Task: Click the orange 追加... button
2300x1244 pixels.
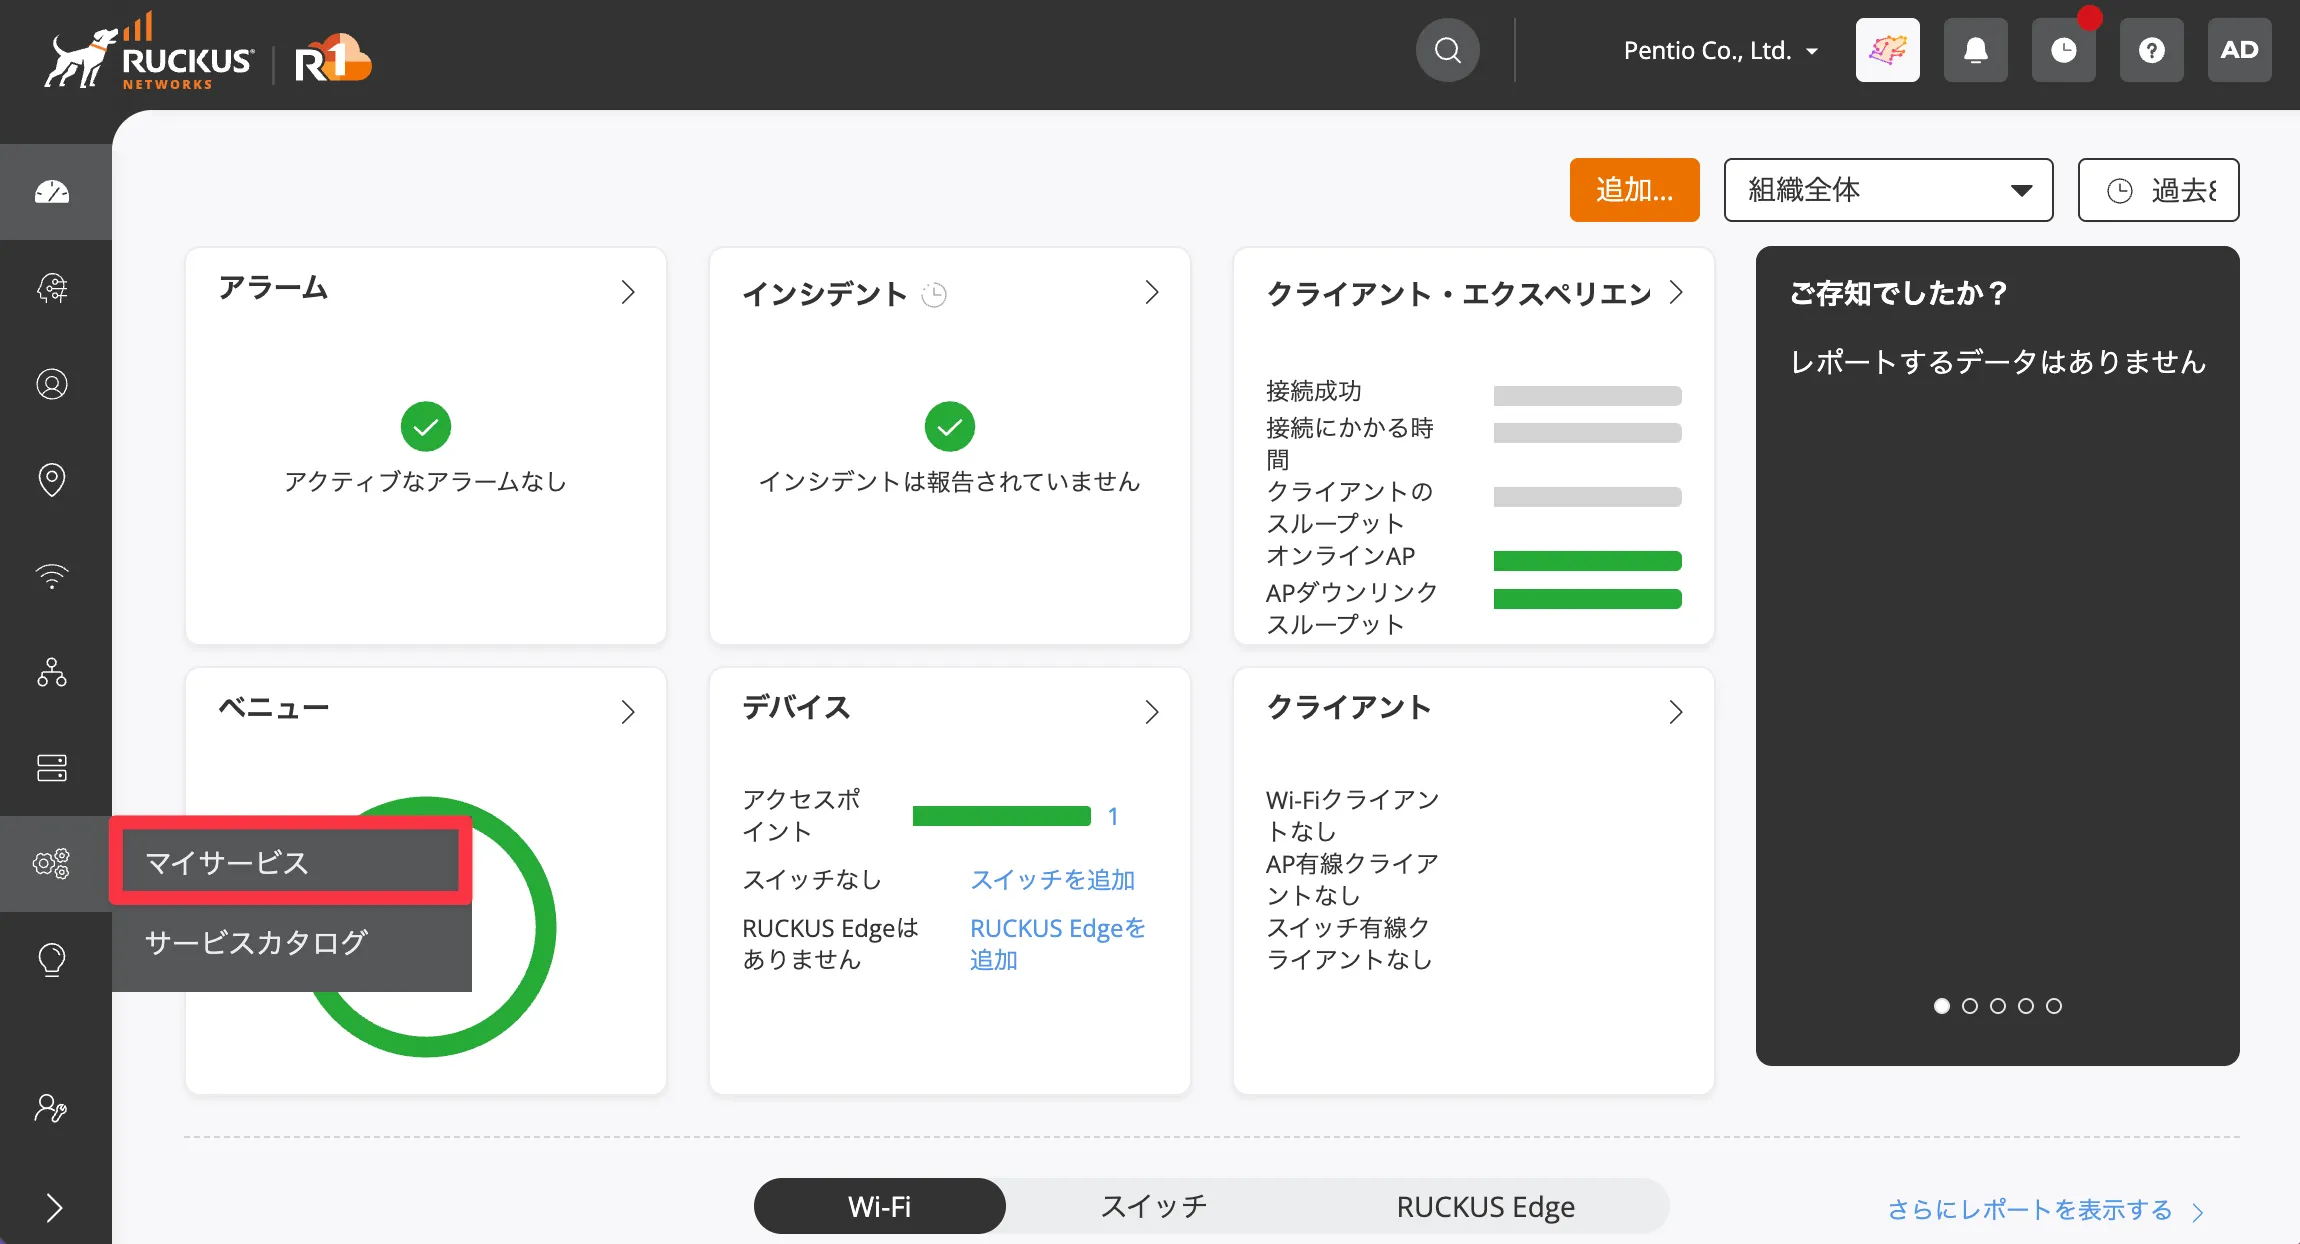Action: pyautogui.click(x=1634, y=190)
